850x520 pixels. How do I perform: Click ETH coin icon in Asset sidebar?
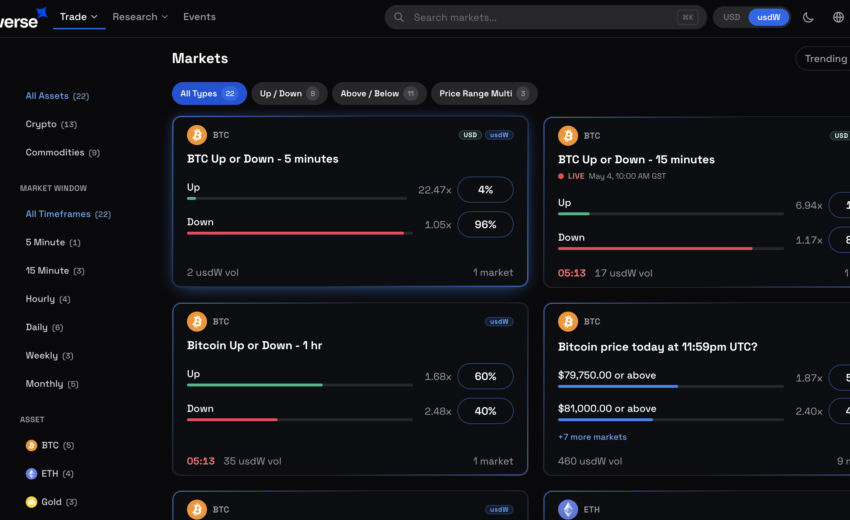pyautogui.click(x=31, y=473)
